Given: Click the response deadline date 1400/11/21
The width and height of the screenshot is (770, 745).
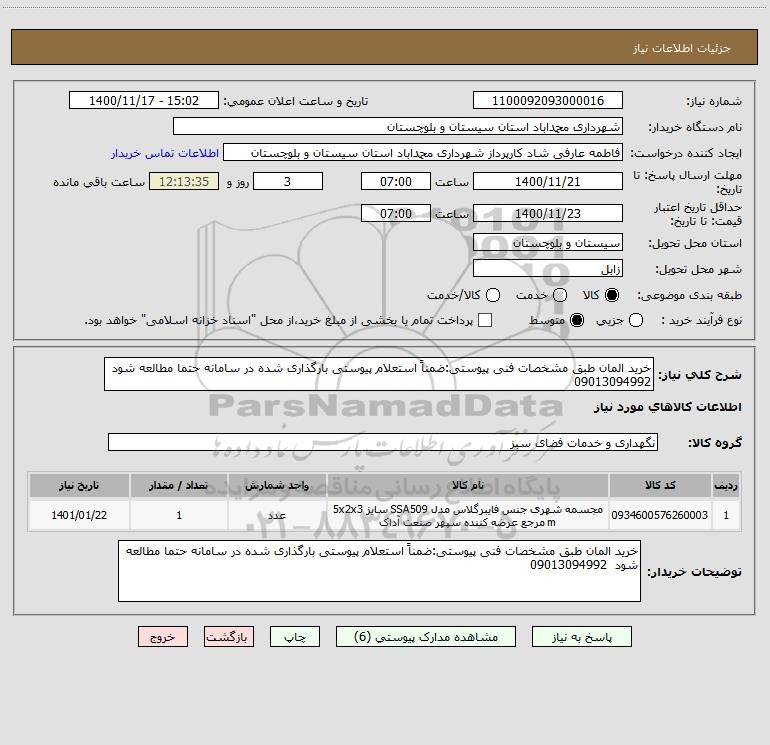Looking at the screenshot, I should pos(548,181).
